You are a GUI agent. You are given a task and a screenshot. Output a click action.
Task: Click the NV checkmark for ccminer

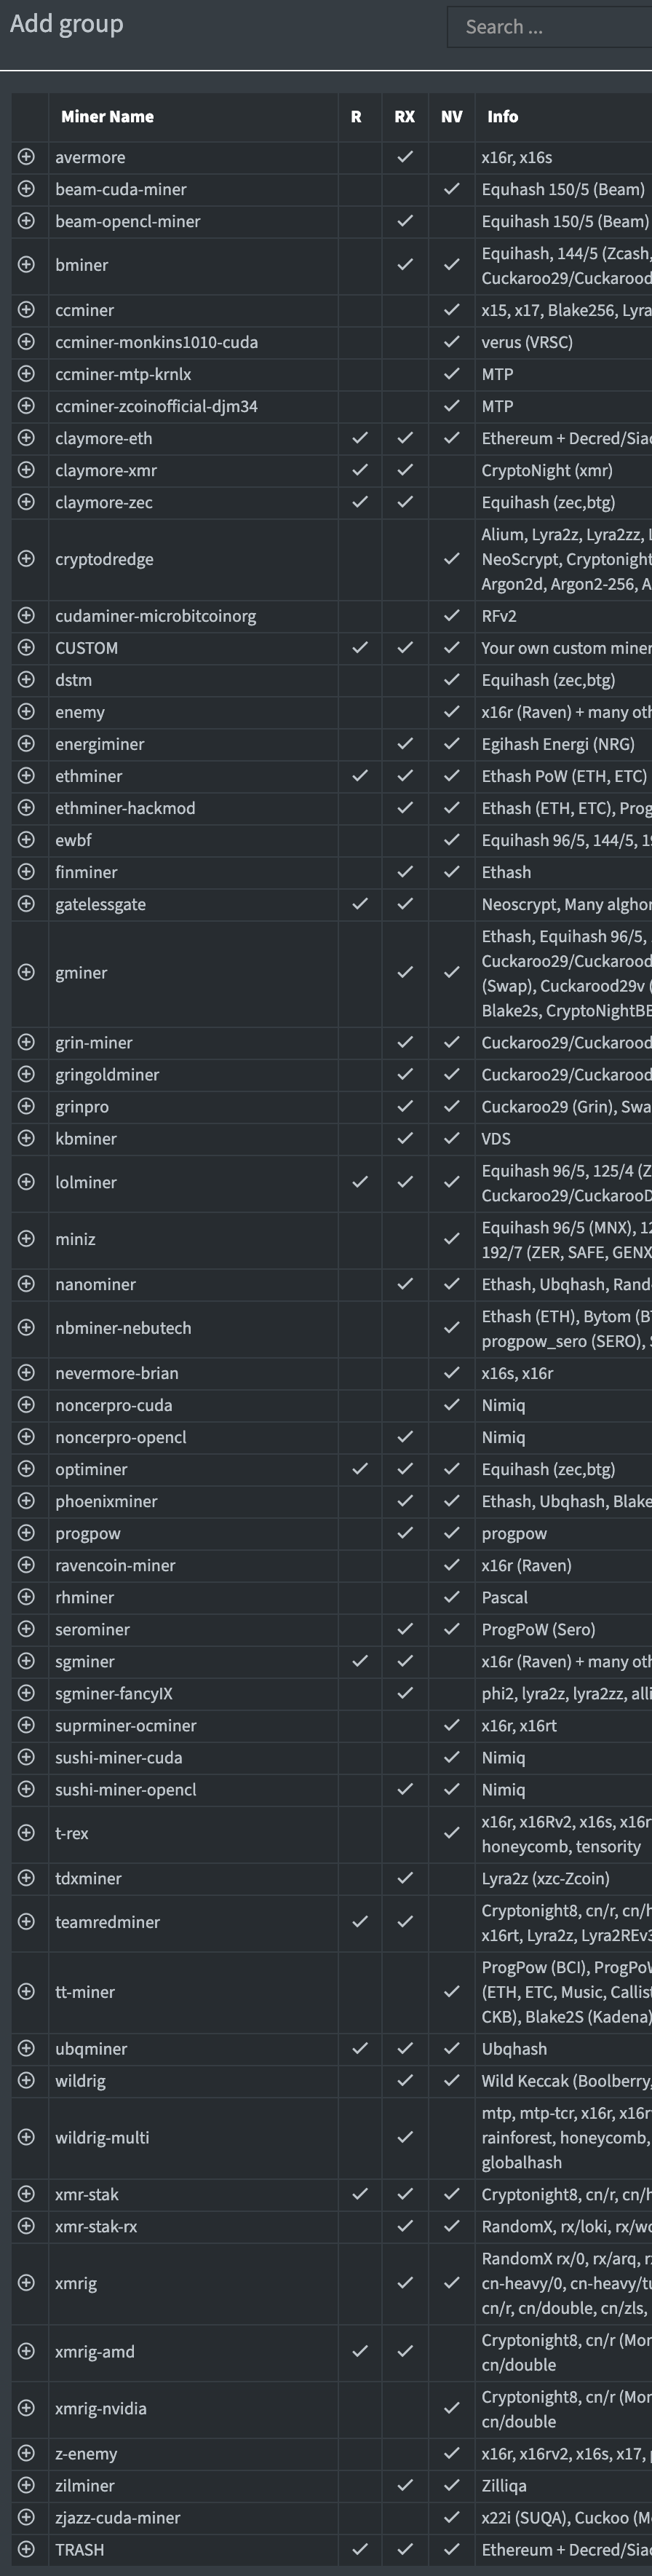[452, 310]
